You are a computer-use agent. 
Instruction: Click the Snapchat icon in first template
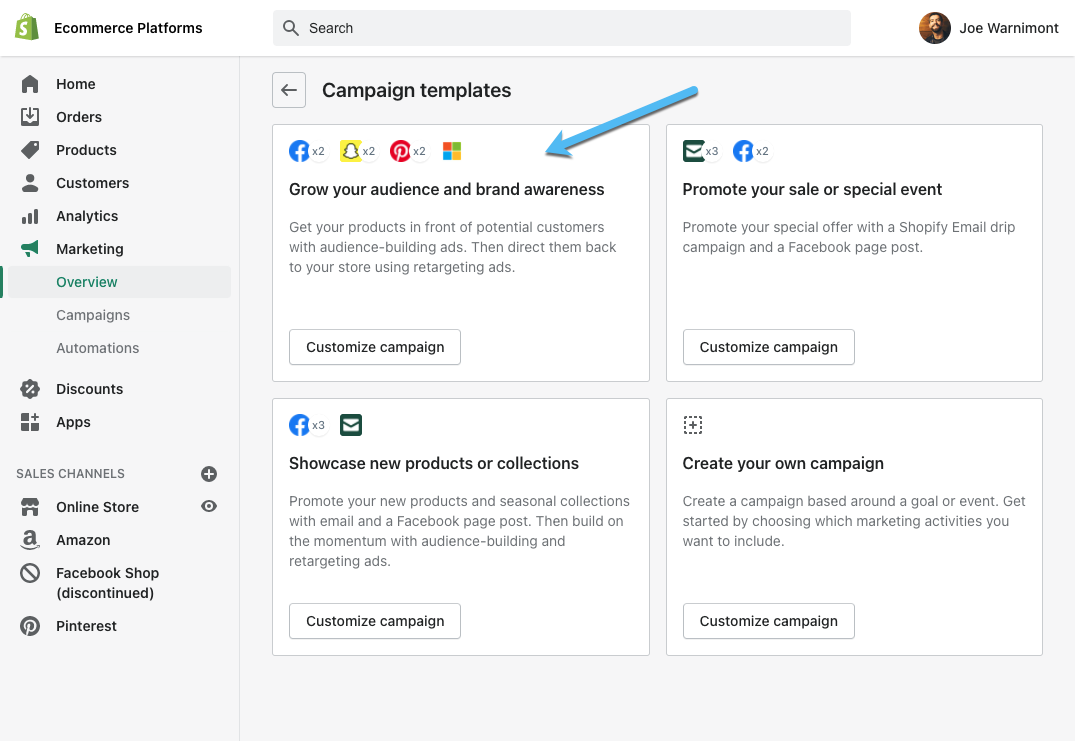pos(350,151)
